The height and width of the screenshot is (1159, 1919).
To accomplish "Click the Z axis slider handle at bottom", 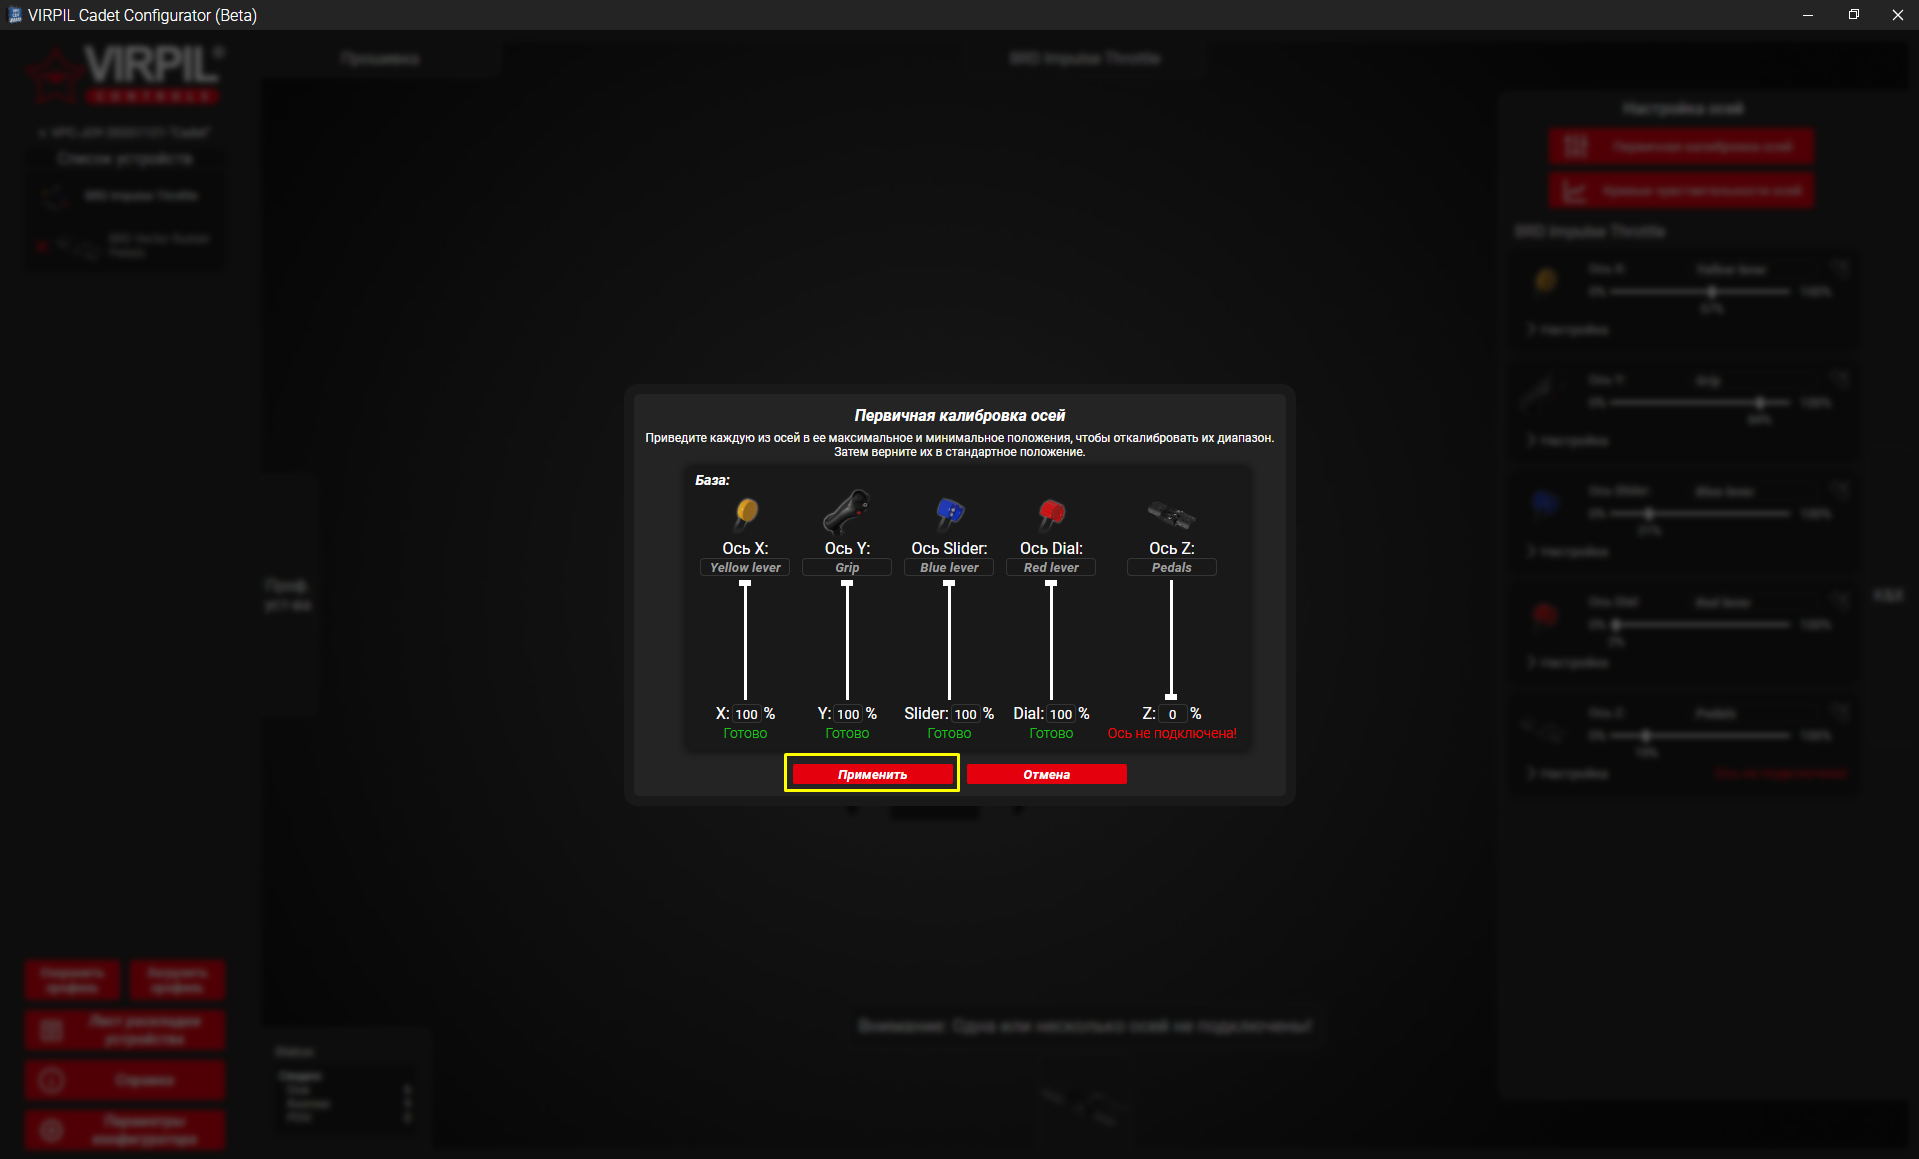I will point(1171,696).
